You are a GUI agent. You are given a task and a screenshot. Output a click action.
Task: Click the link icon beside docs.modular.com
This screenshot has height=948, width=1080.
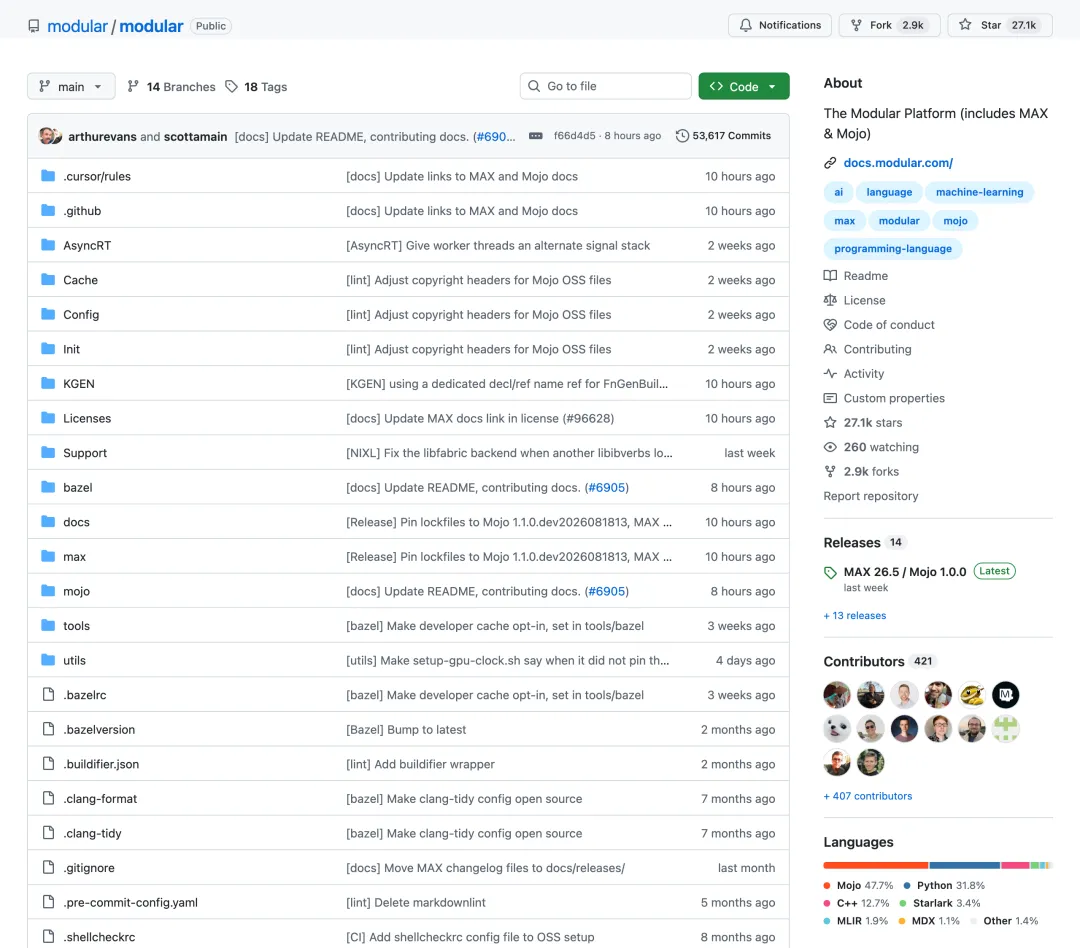tap(830, 163)
